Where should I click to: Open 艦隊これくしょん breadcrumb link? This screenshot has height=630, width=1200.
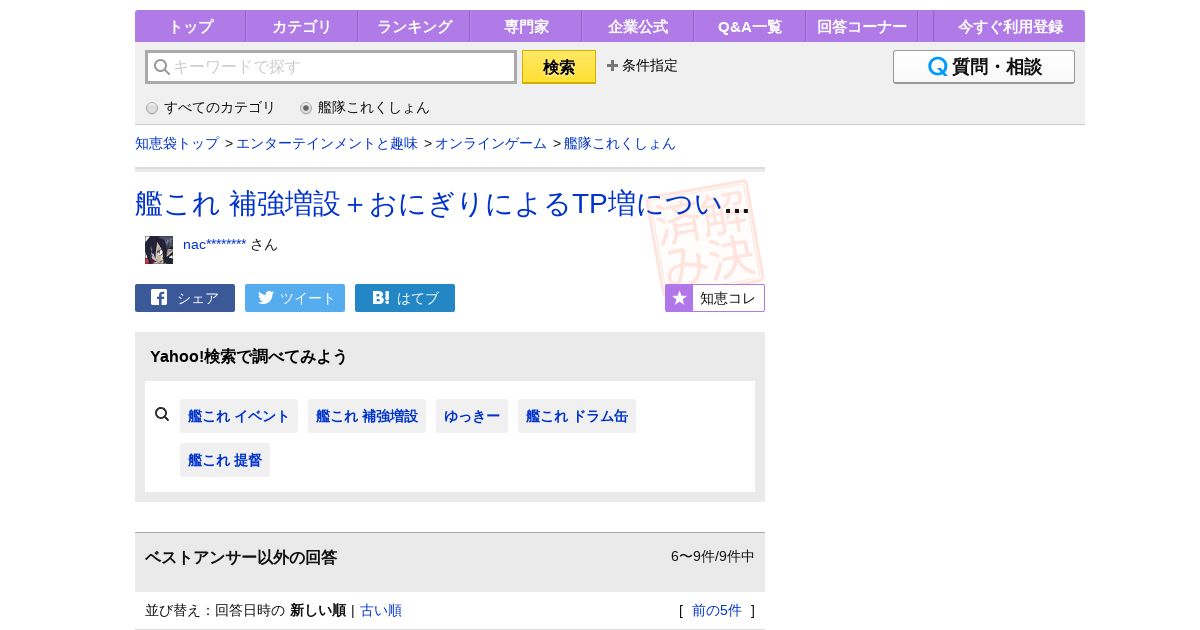point(620,143)
